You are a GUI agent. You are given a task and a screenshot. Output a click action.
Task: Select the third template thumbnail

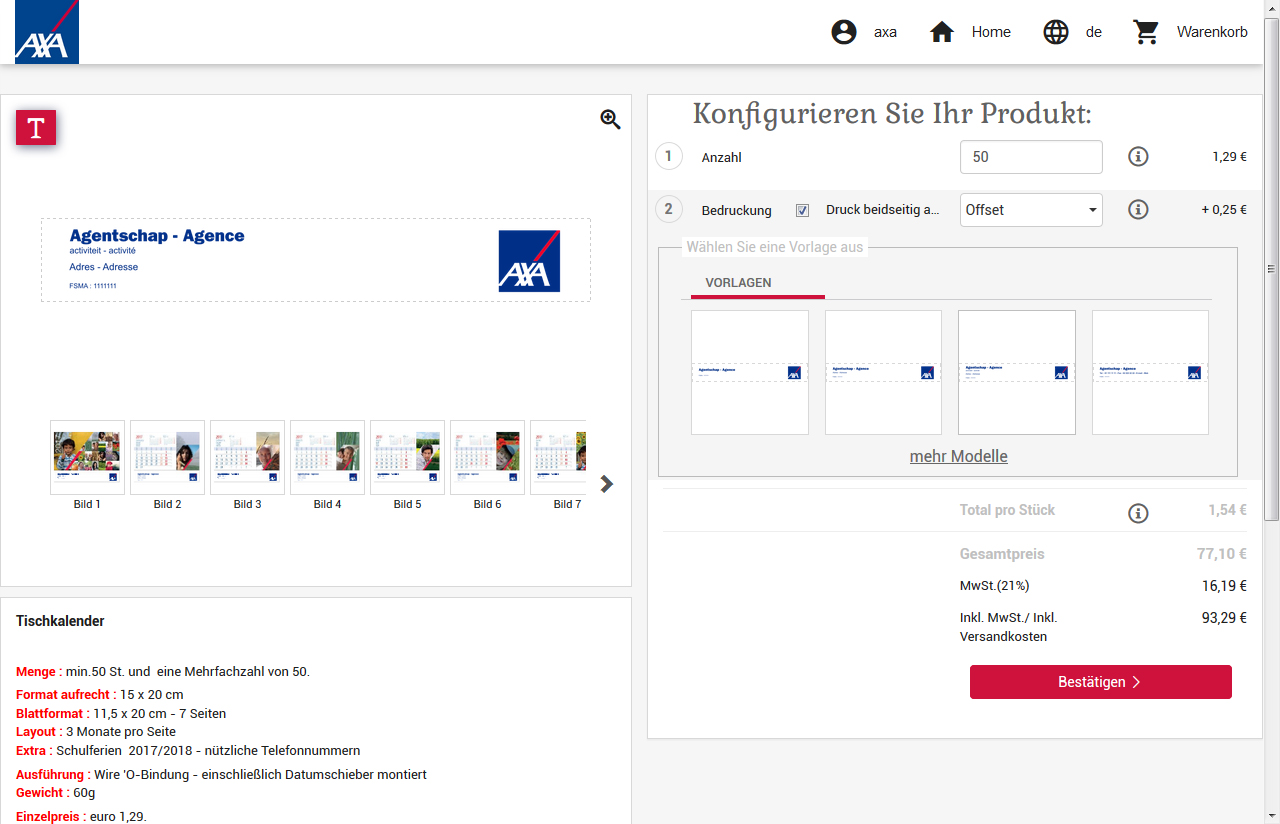1017,372
